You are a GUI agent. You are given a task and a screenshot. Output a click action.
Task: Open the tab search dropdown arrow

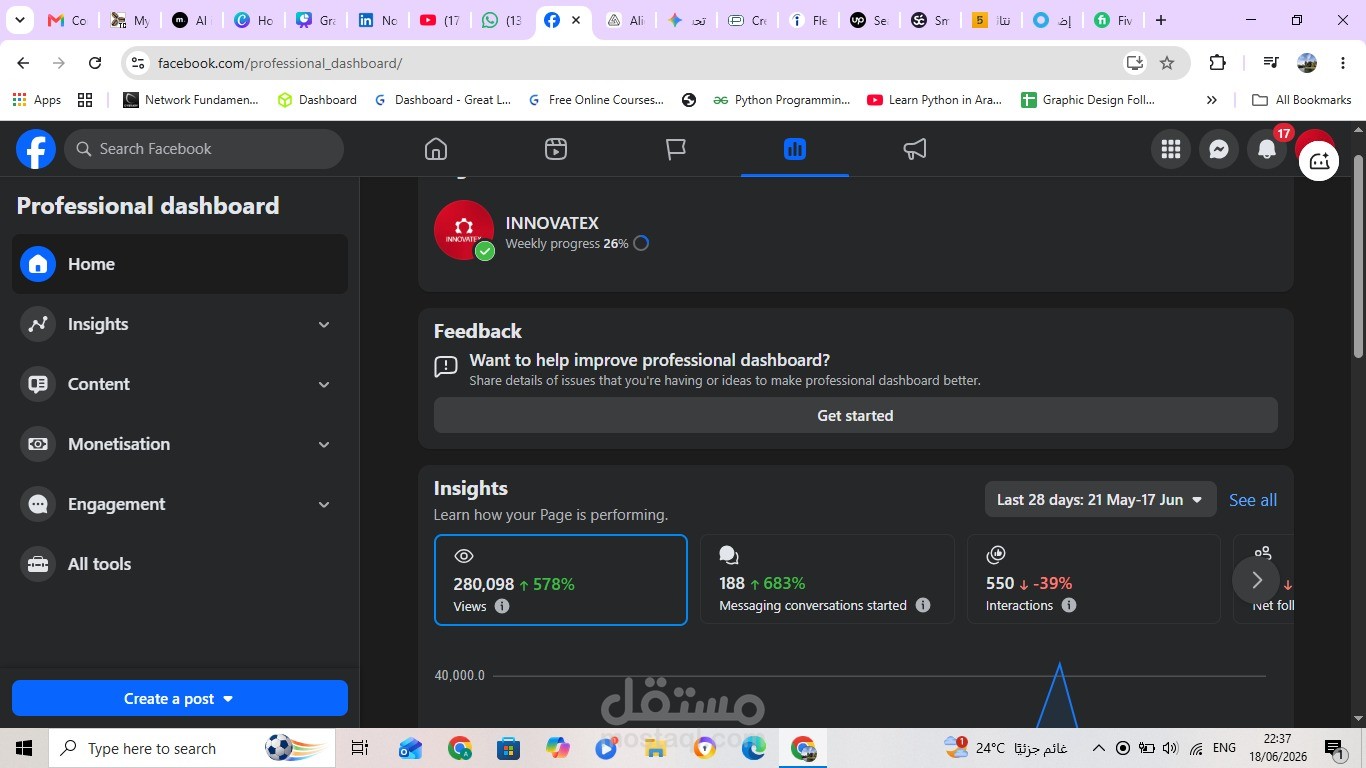click(x=20, y=20)
